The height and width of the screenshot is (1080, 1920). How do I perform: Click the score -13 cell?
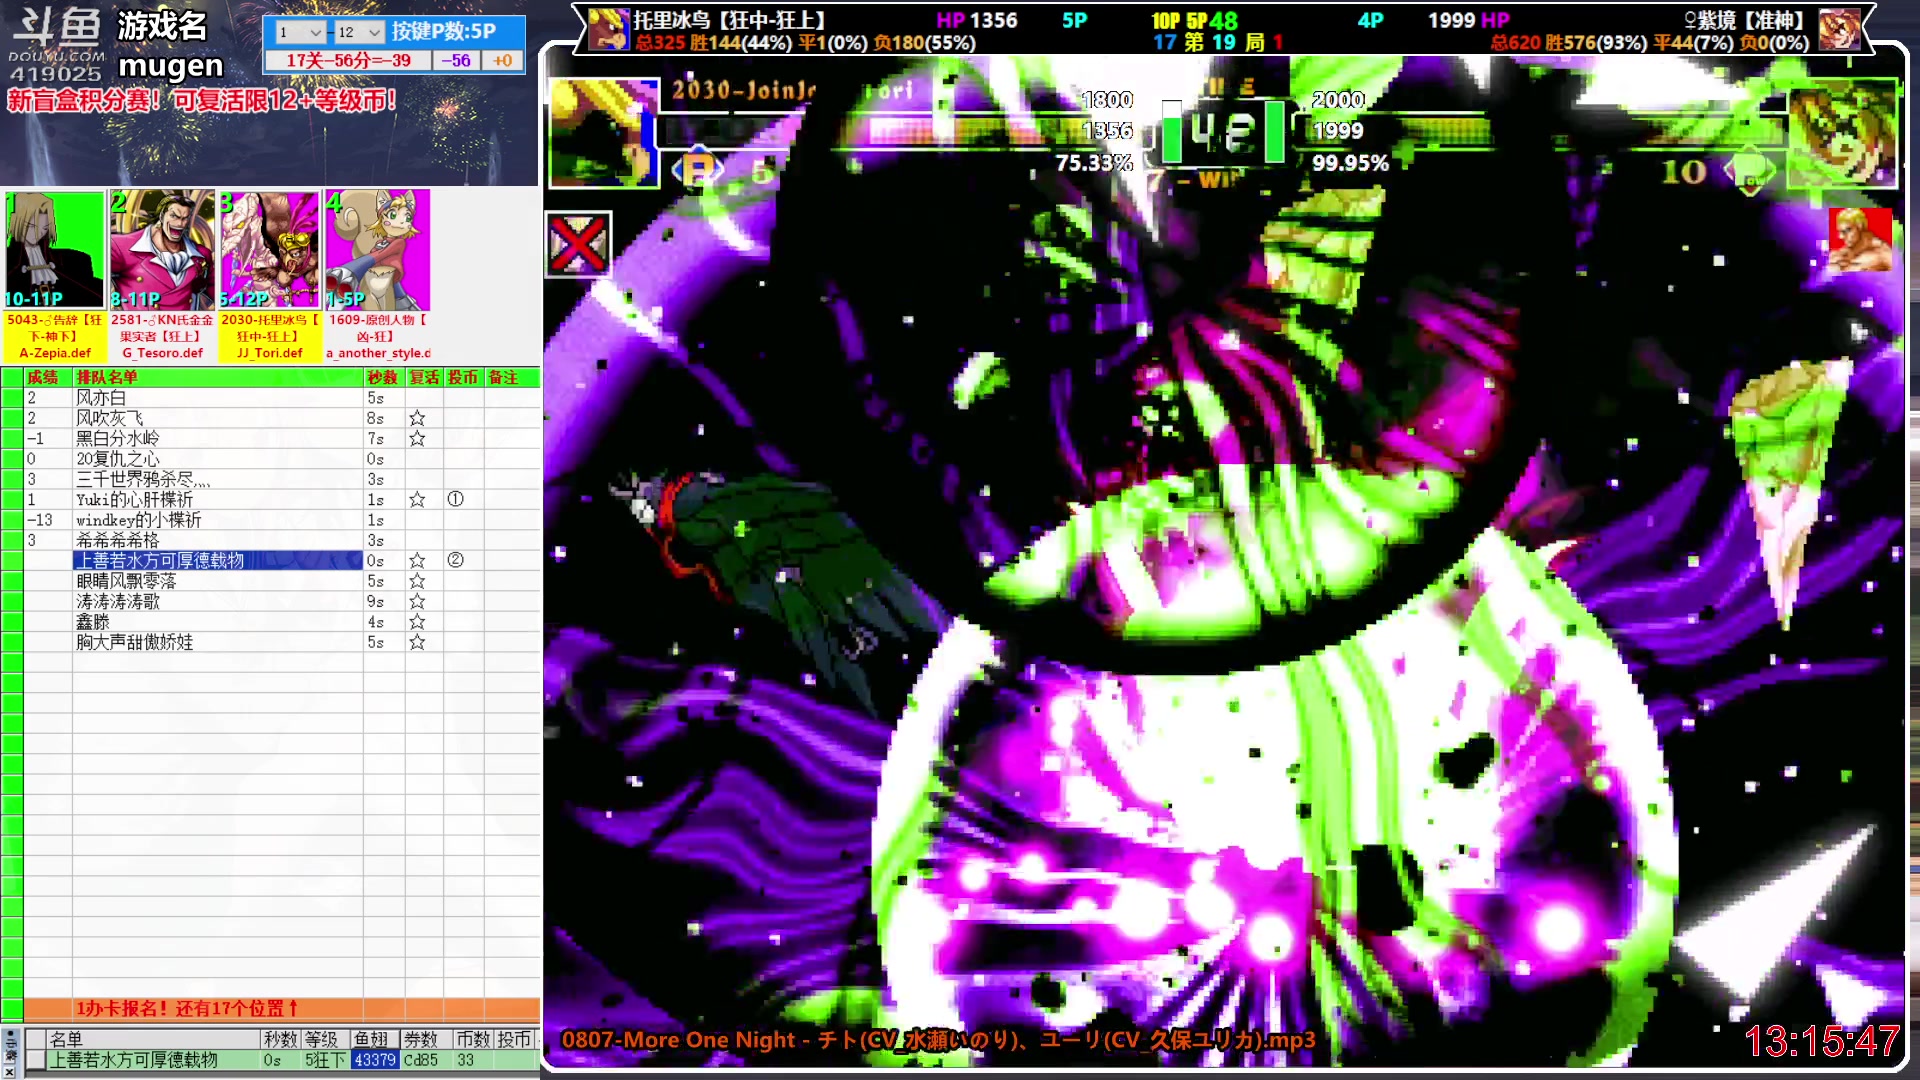[47, 520]
